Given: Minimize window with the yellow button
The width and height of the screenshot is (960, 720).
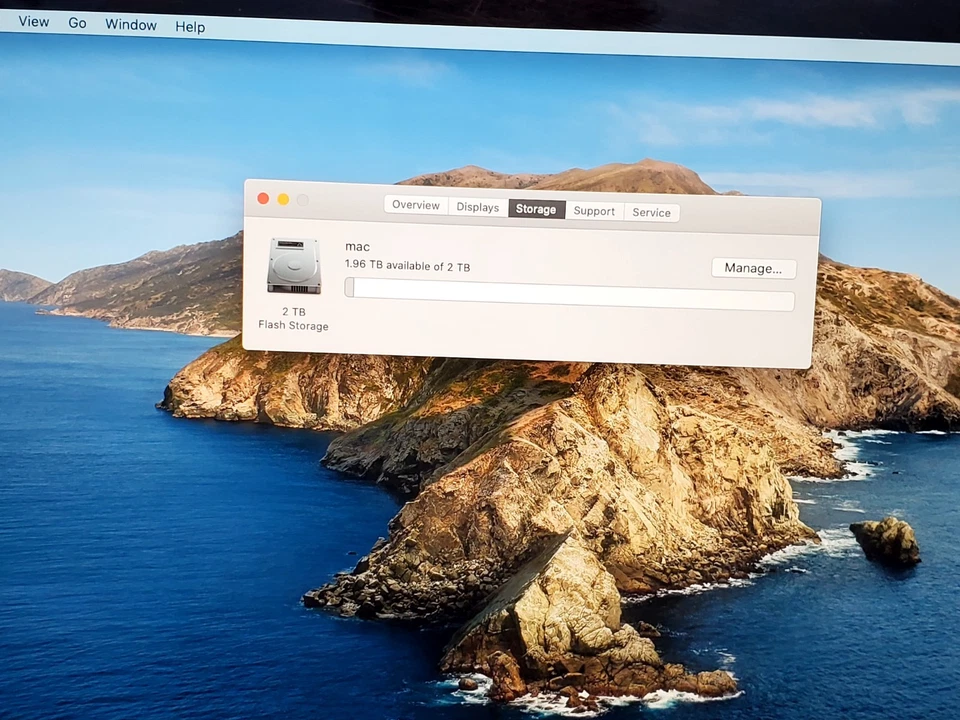Looking at the screenshot, I should pos(283,199).
